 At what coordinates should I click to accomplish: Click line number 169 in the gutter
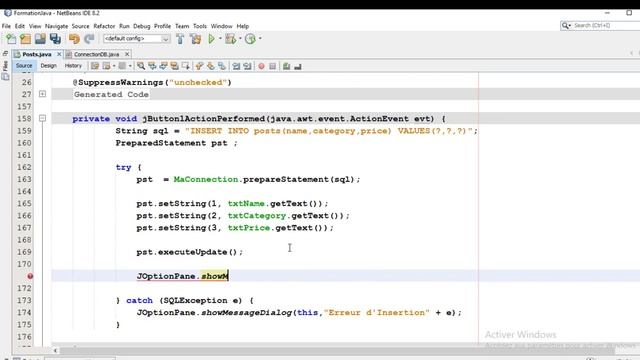point(24,252)
